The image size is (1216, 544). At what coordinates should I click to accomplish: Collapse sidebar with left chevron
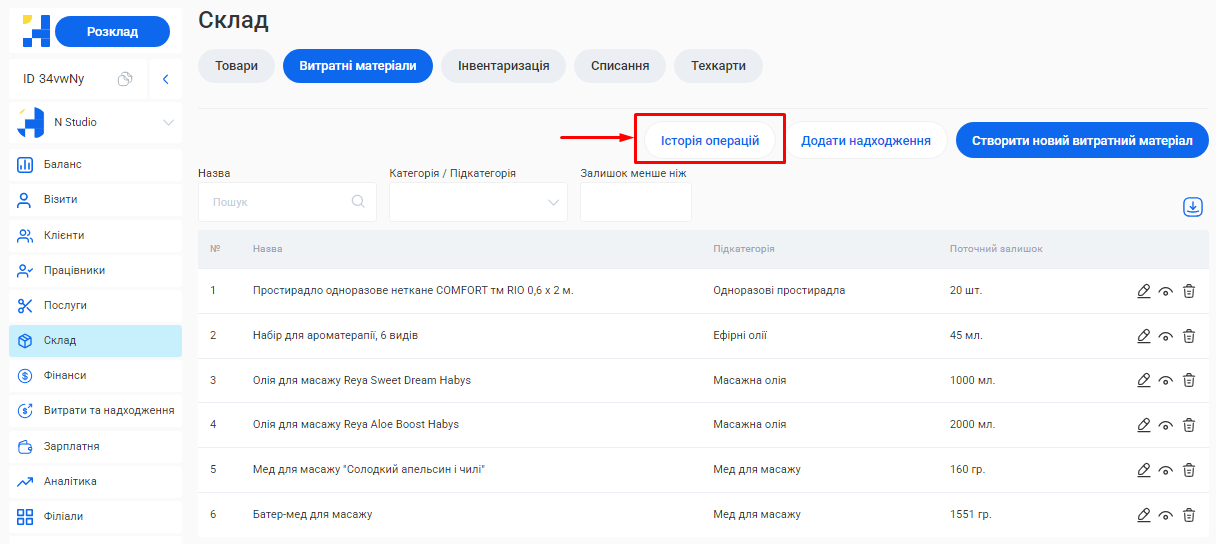coord(166,79)
